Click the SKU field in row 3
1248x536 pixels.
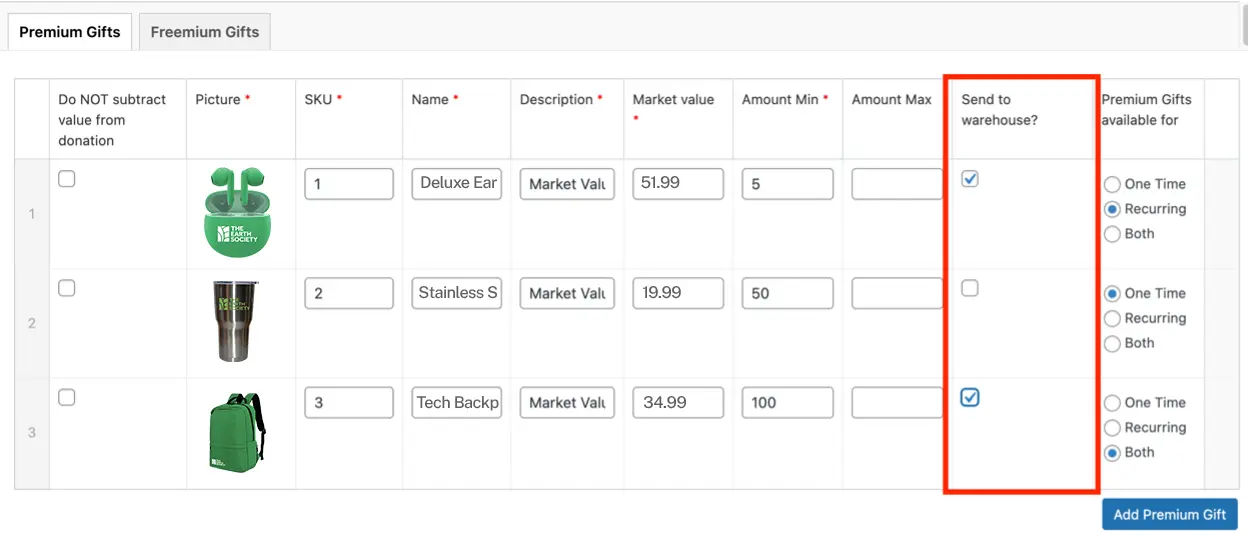tap(348, 403)
